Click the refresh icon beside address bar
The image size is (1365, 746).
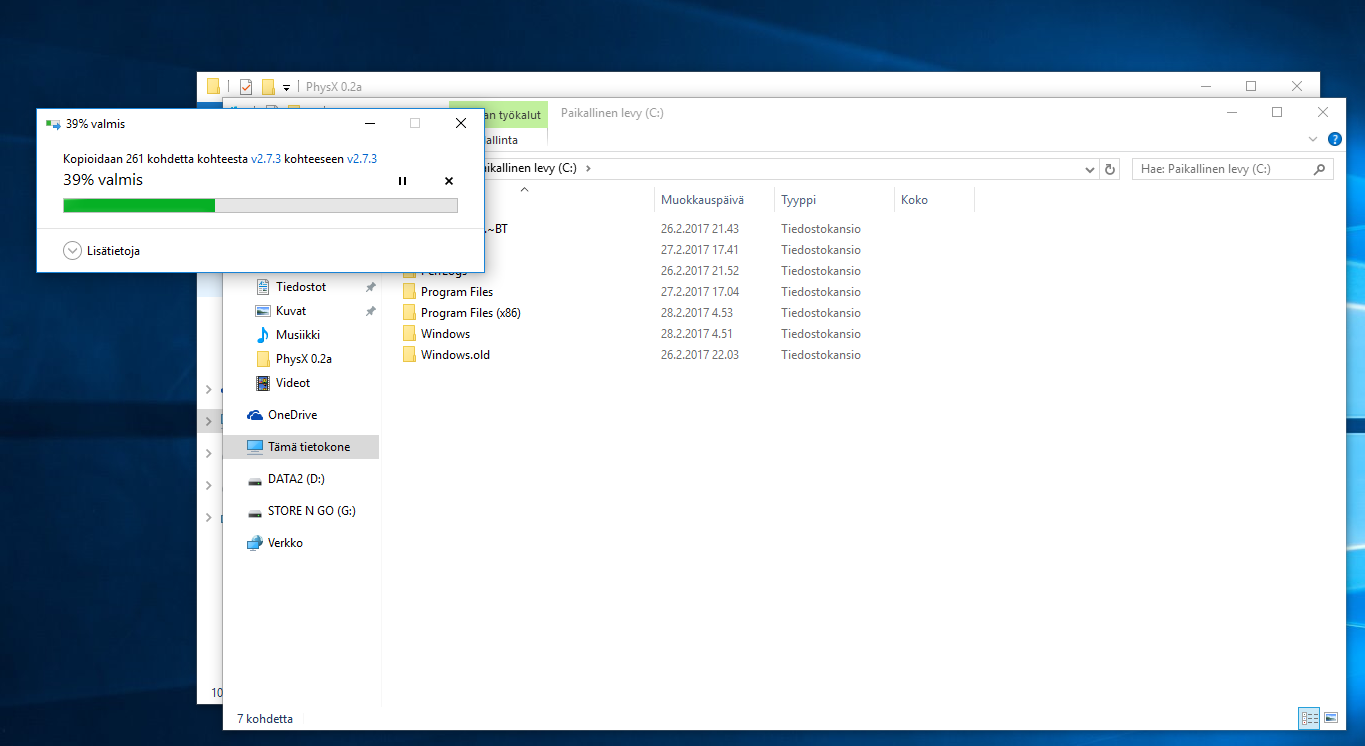point(1109,169)
